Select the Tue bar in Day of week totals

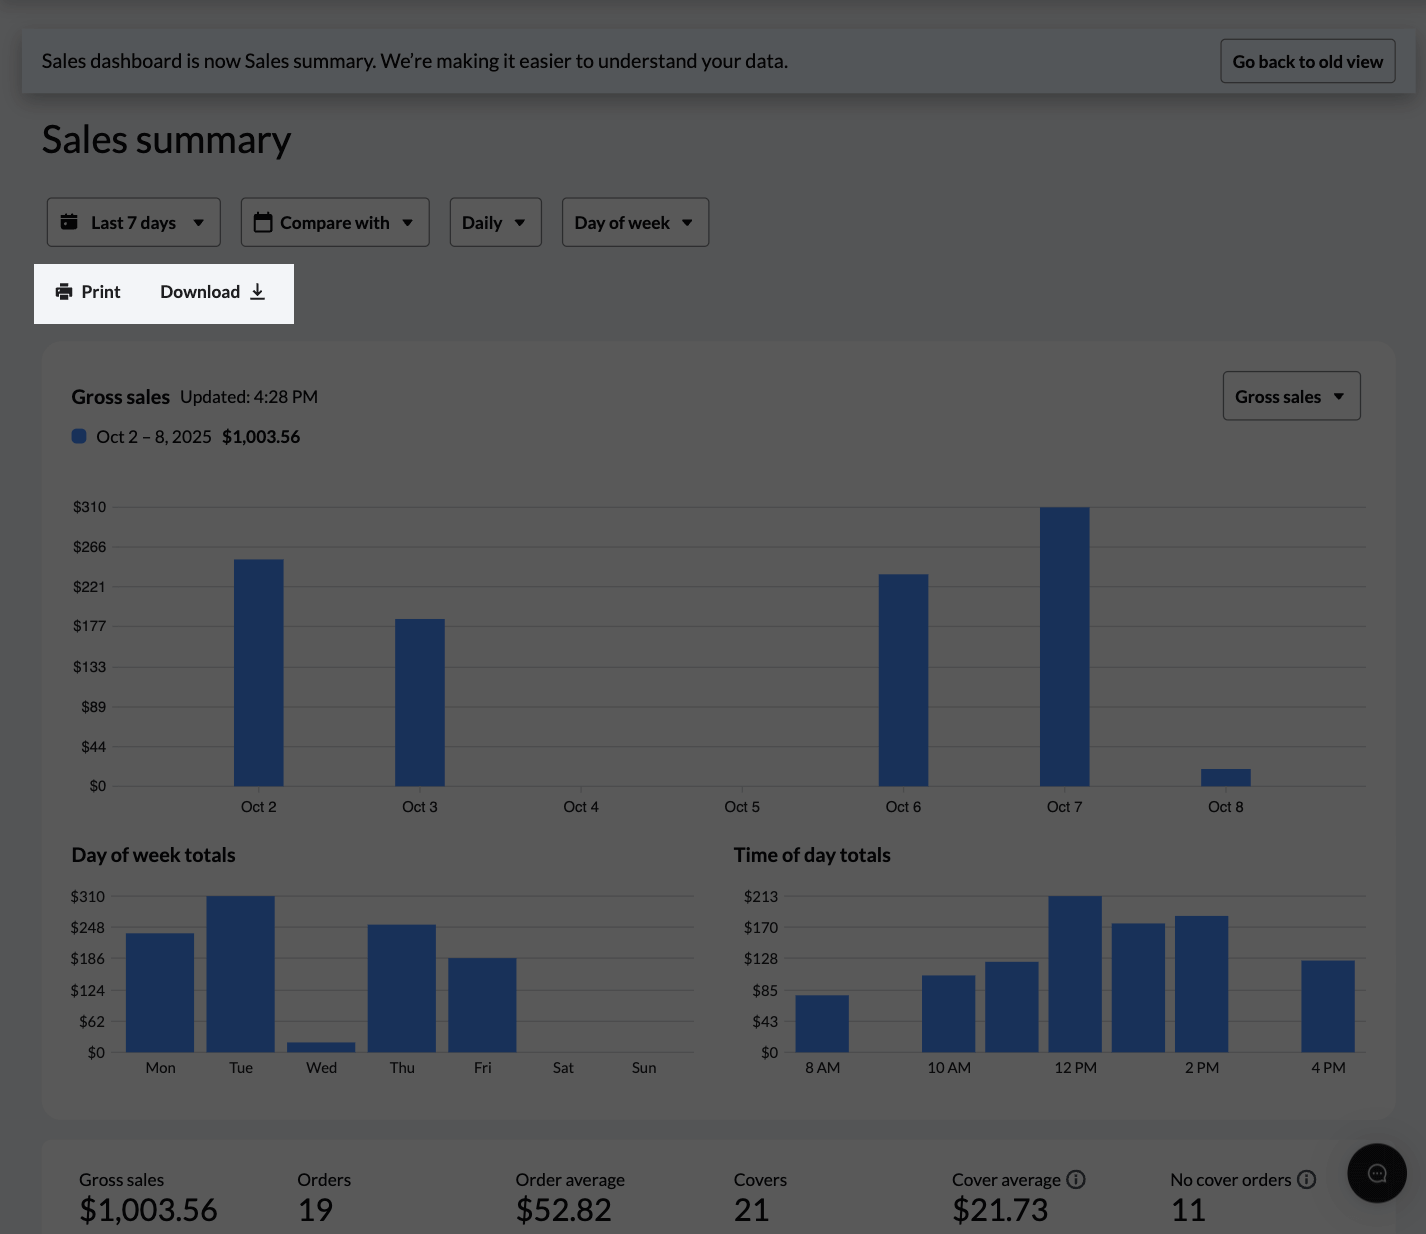pos(240,974)
